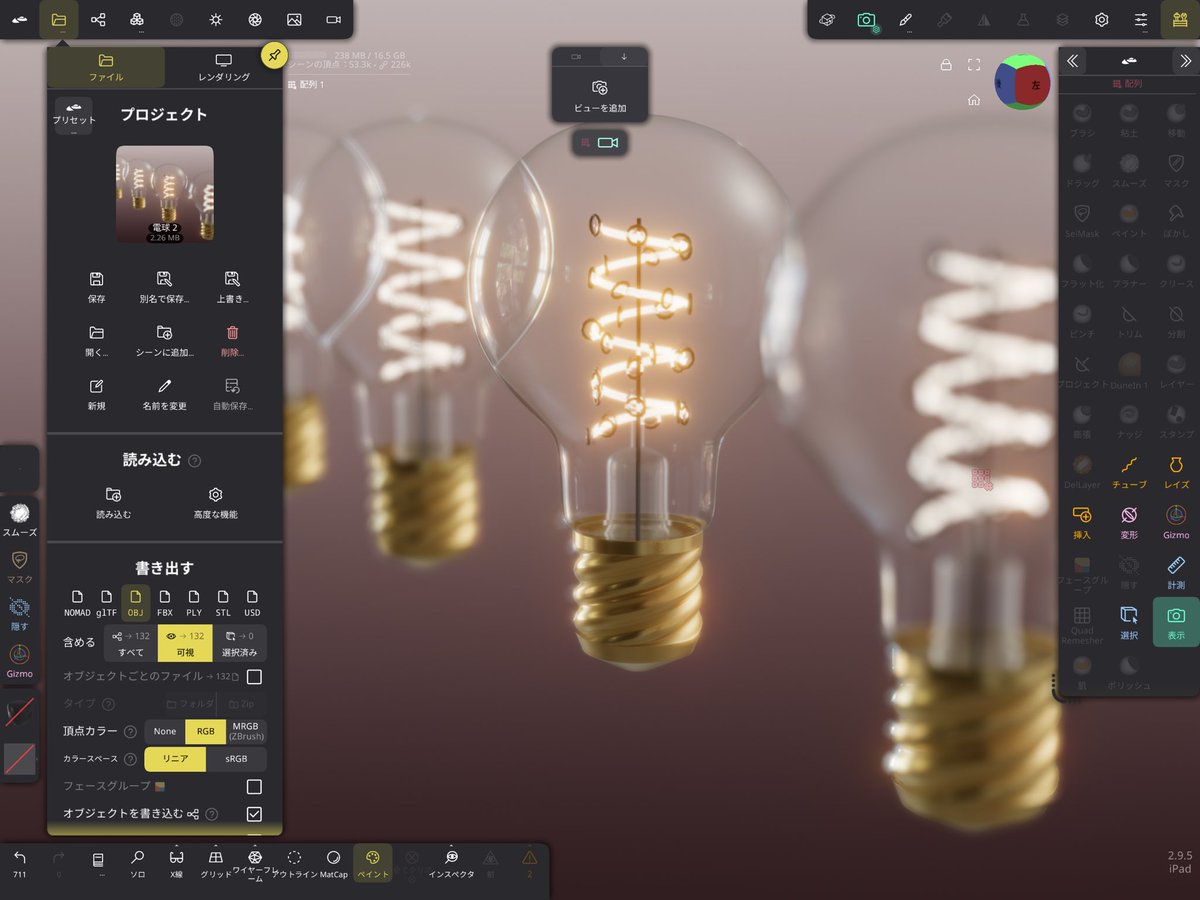Select the FBX export format

coord(165,603)
